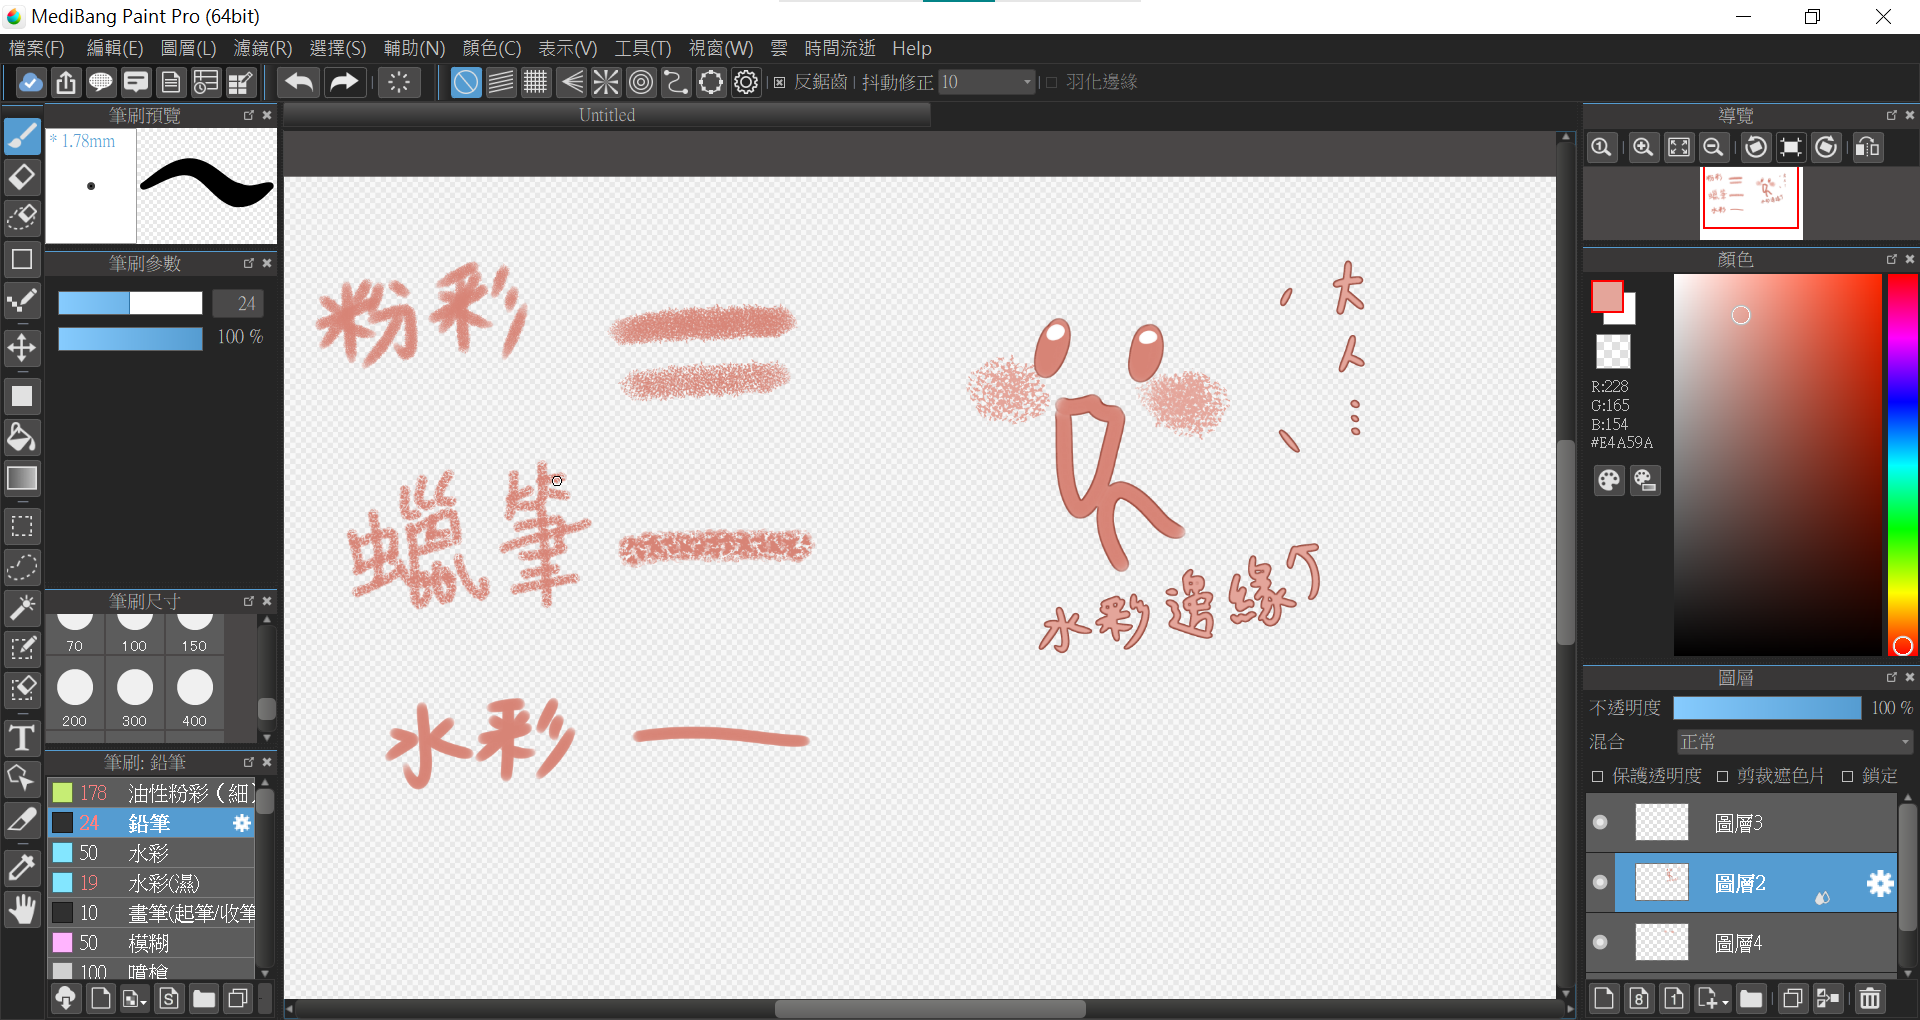Select 油性粉彩 brush in list
Screen dimensions: 1920x1020
[x=152, y=793]
